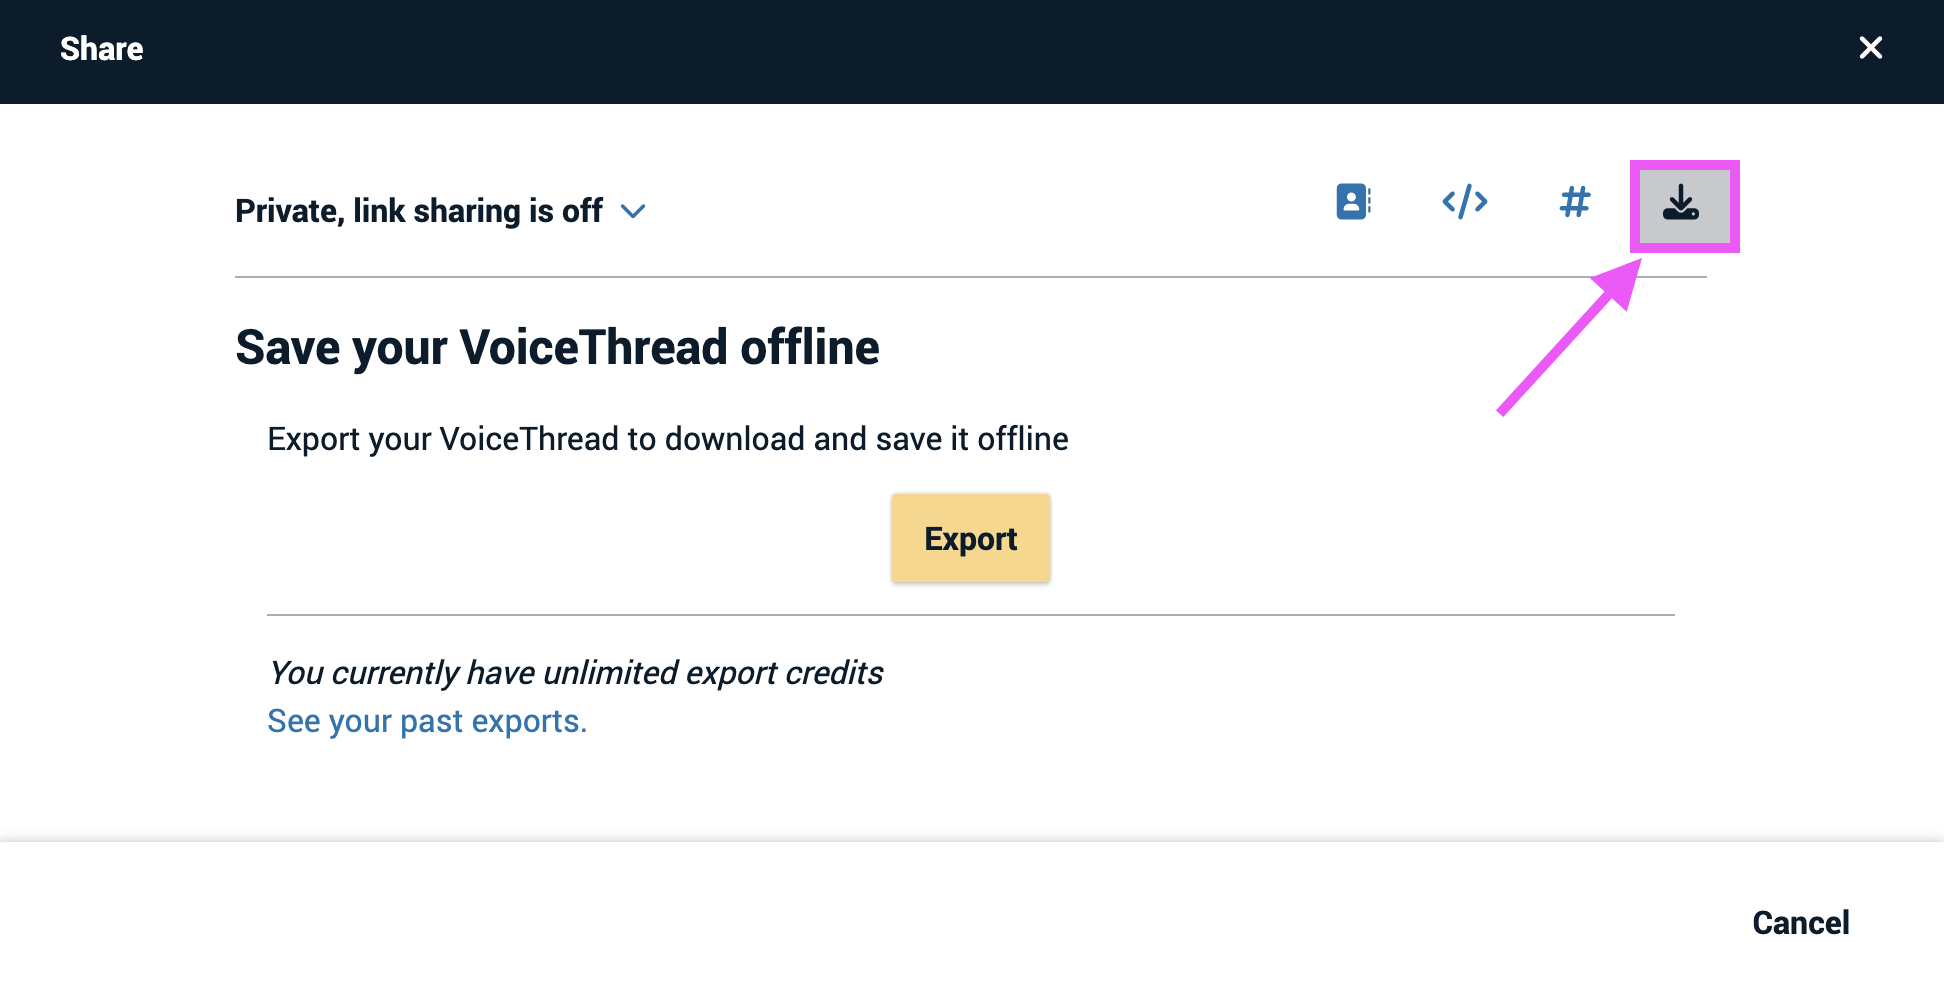Select the hashtag sharing icon
The height and width of the screenshot is (998, 1944).
coord(1575,202)
